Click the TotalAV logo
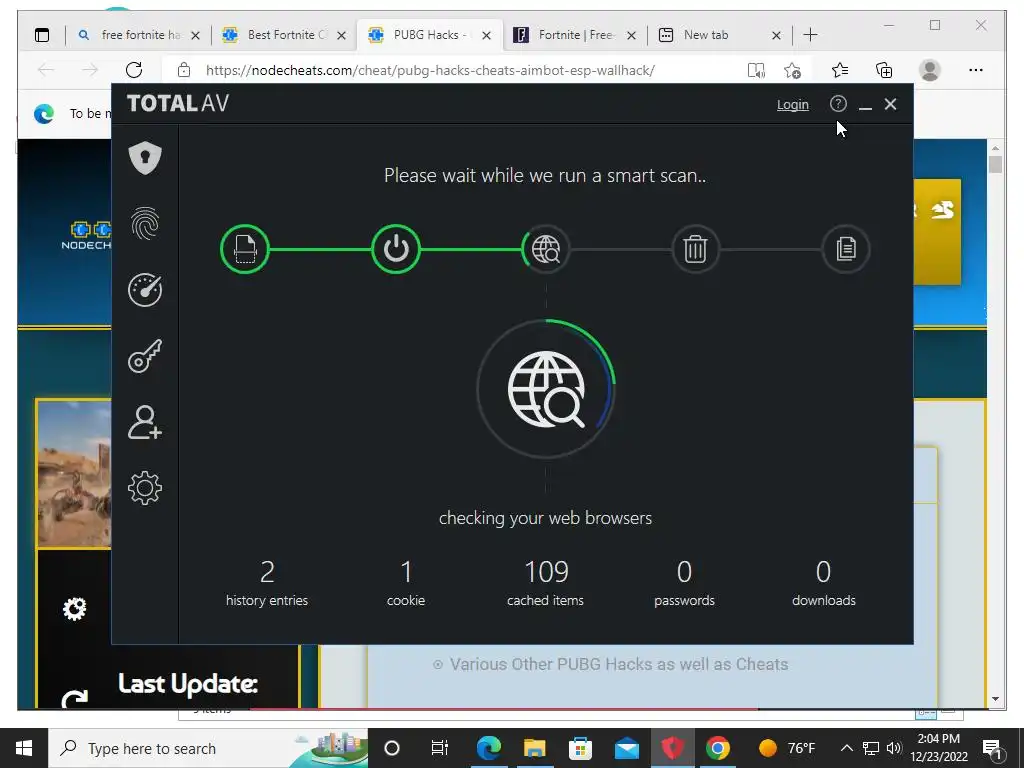This screenshot has height=768, width=1024. [x=178, y=103]
